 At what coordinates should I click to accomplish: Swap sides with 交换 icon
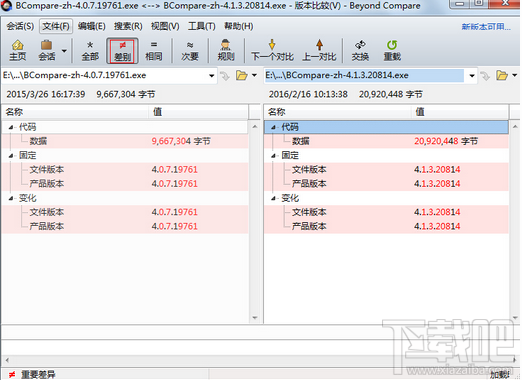(x=360, y=50)
